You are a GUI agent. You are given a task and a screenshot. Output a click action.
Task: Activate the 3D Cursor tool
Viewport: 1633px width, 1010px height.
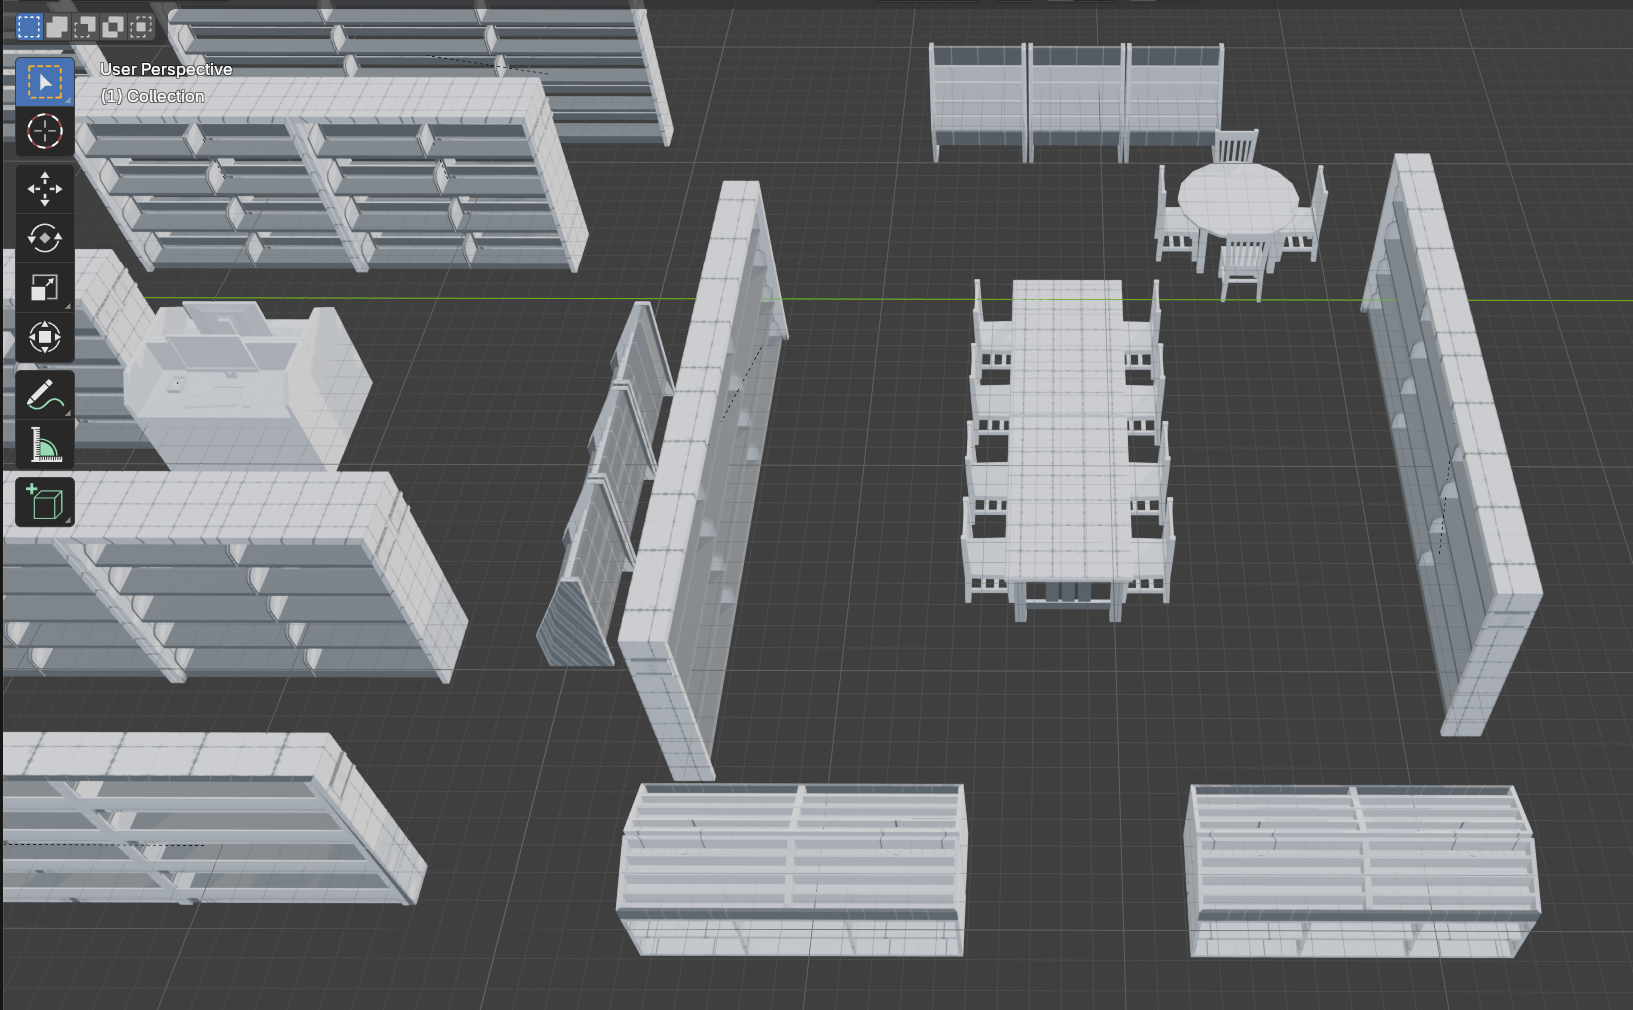[45, 131]
